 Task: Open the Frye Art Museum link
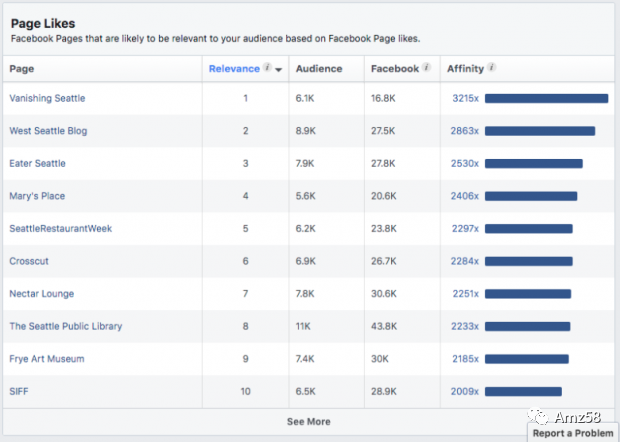pos(47,359)
